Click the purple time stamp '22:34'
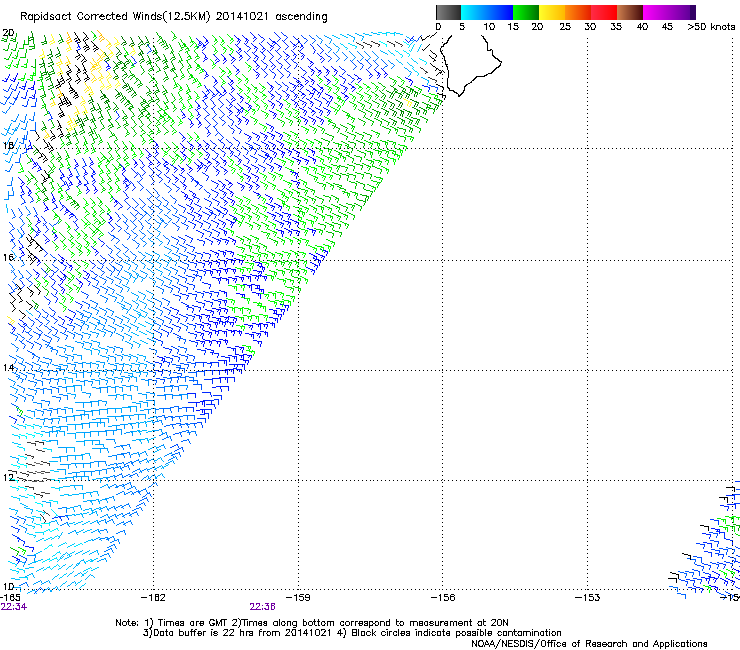This screenshot has height=650, width=740. (14, 607)
